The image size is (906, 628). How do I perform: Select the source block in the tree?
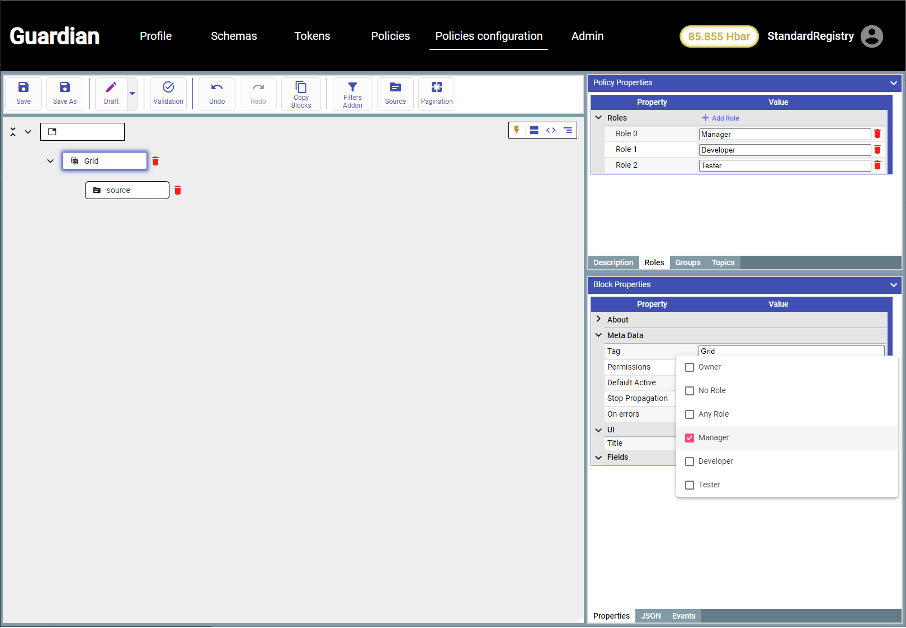(x=127, y=190)
